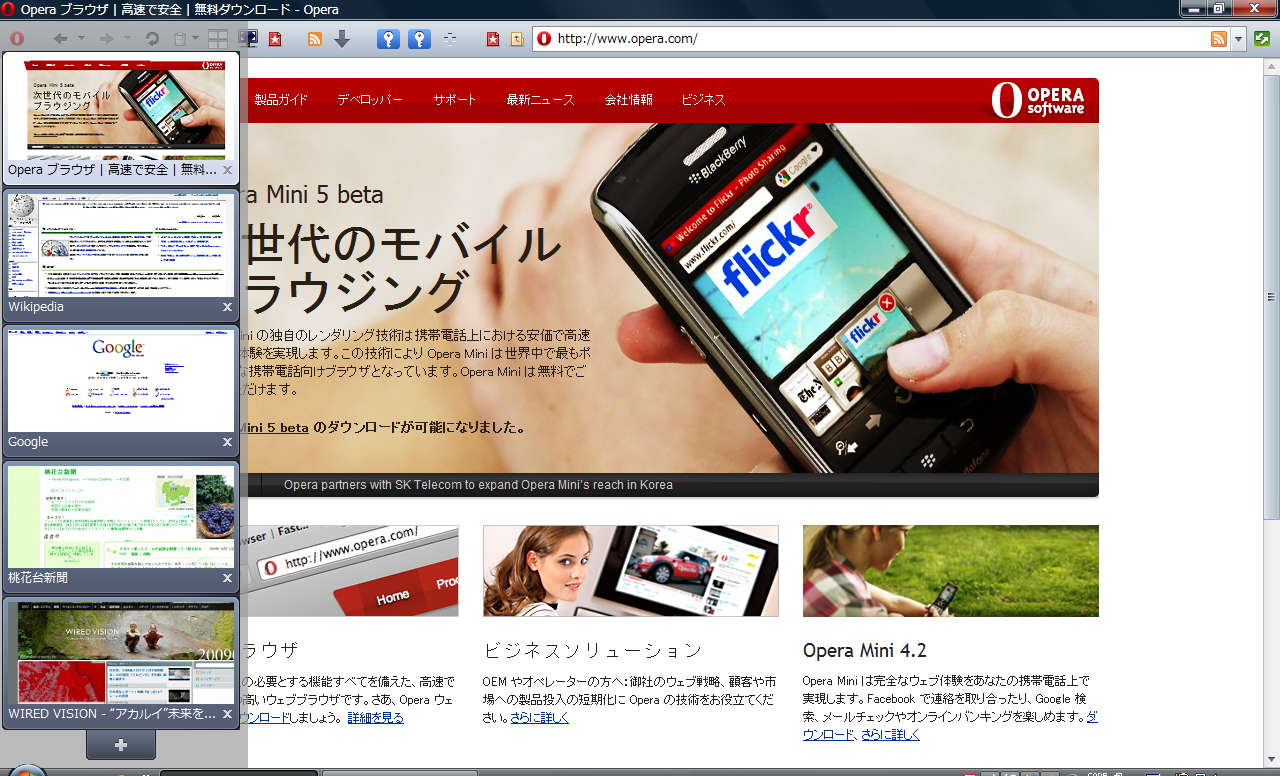Click the first blue key wand icon
1280x776 pixels.
tap(388, 39)
